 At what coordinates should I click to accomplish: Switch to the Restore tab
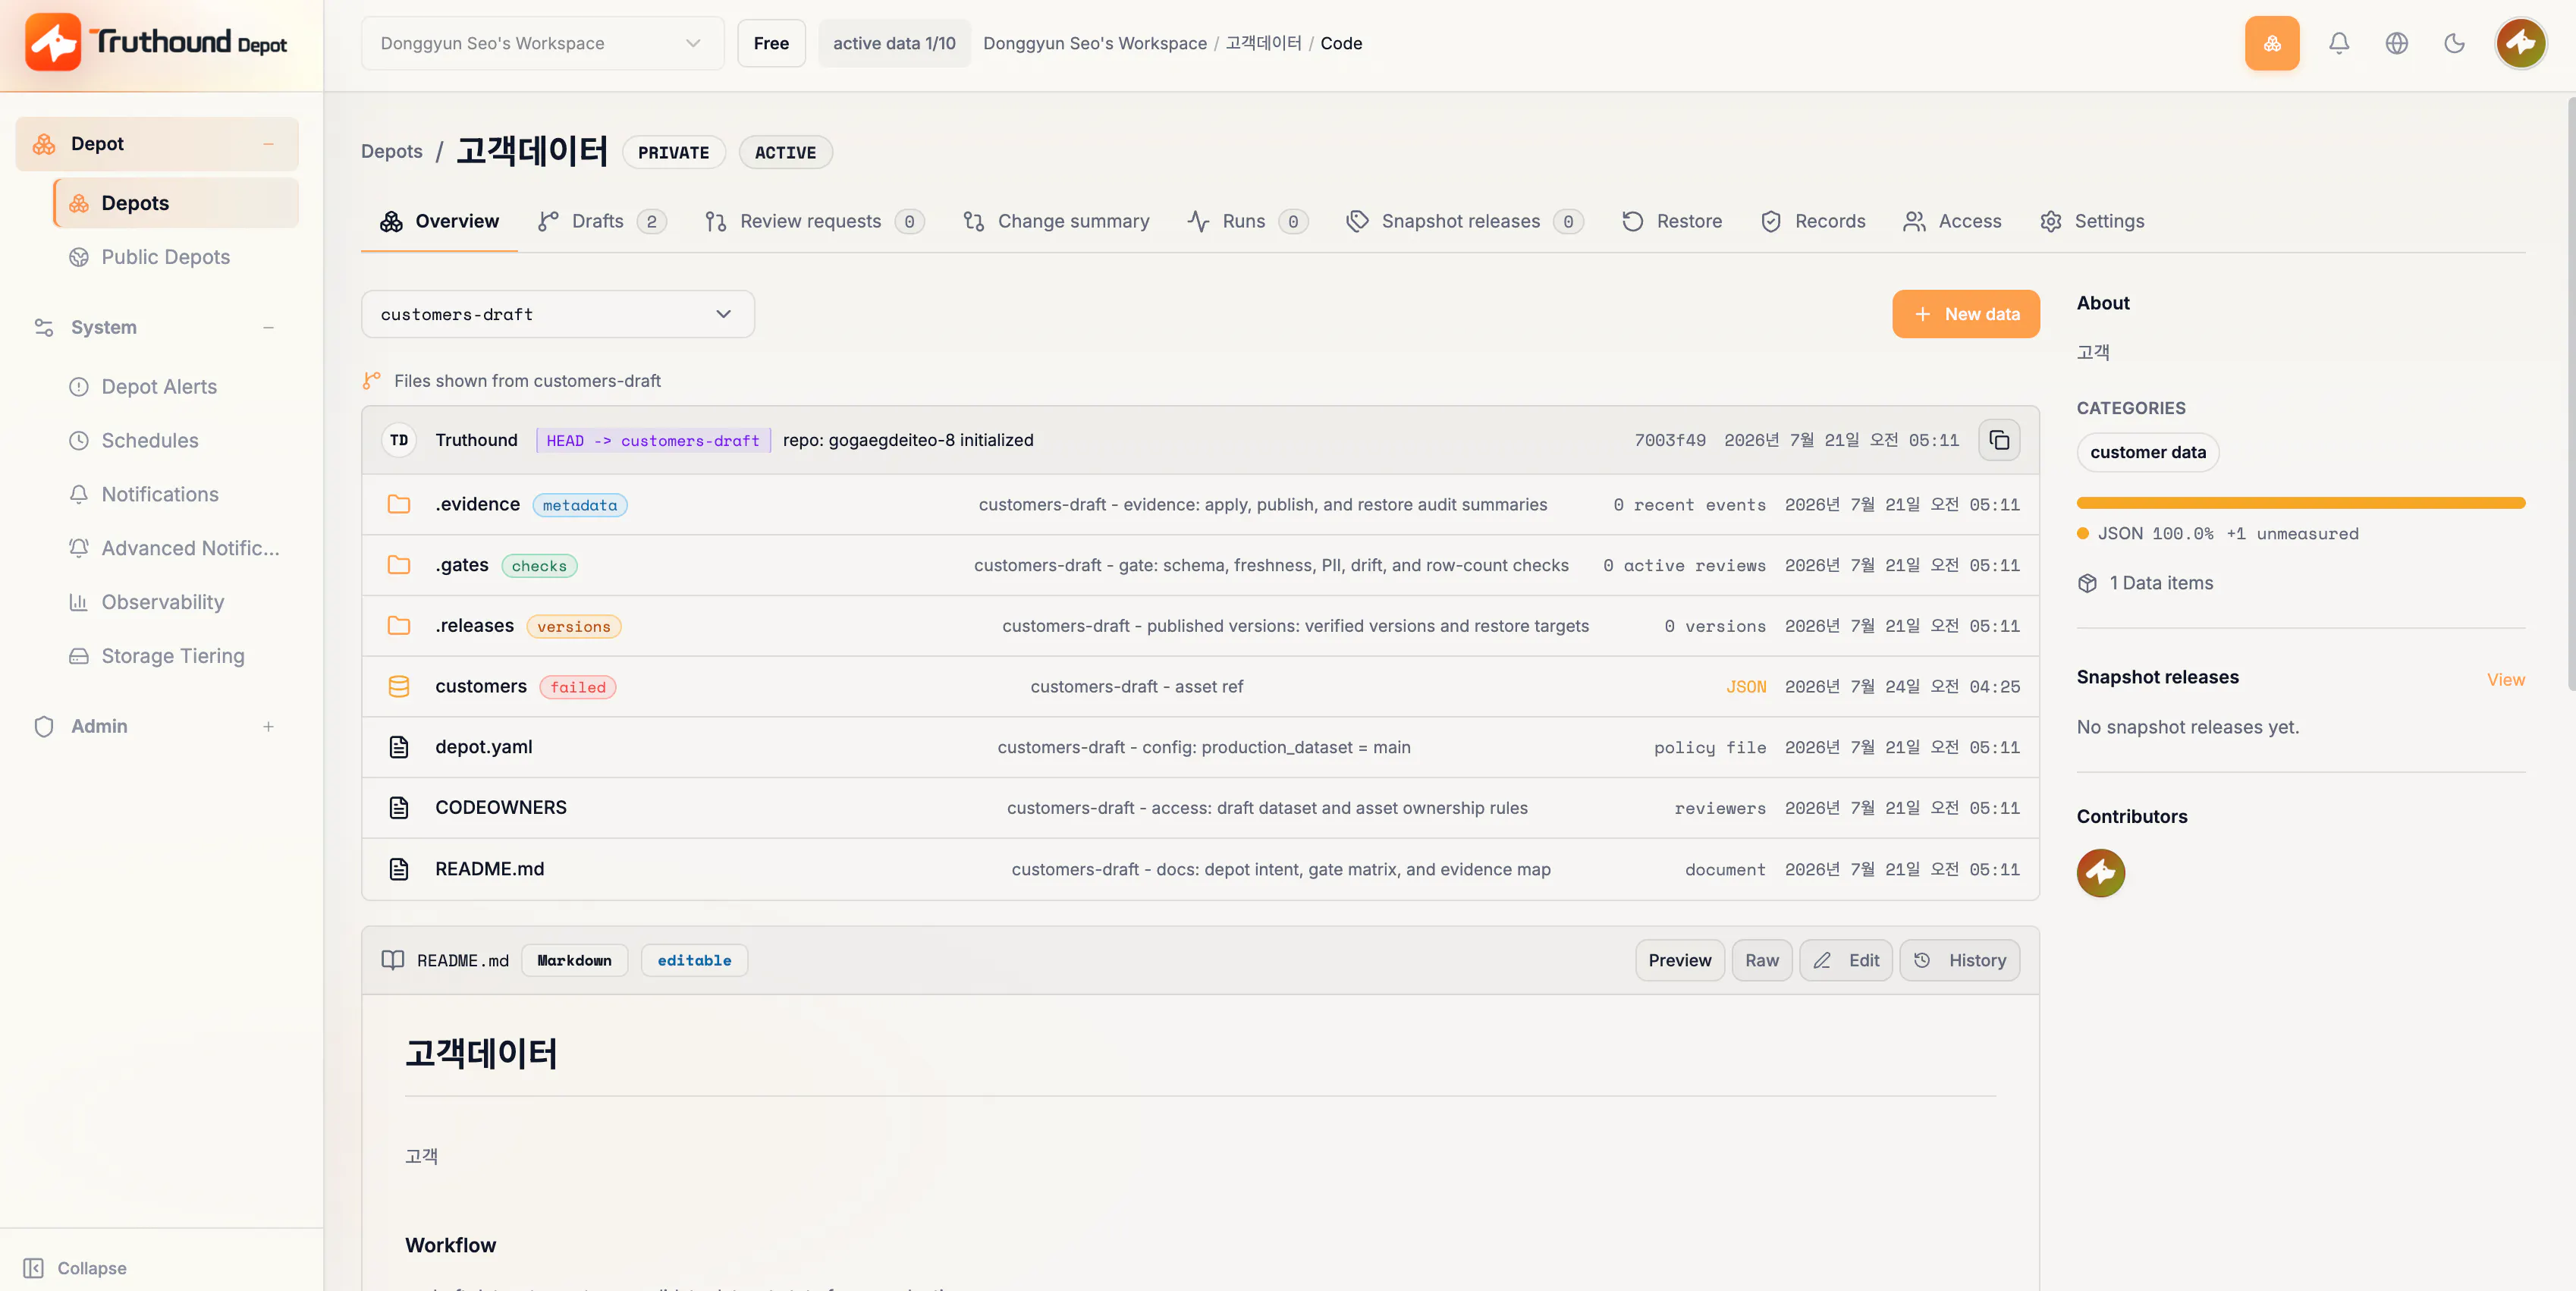(x=1671, y=221)
